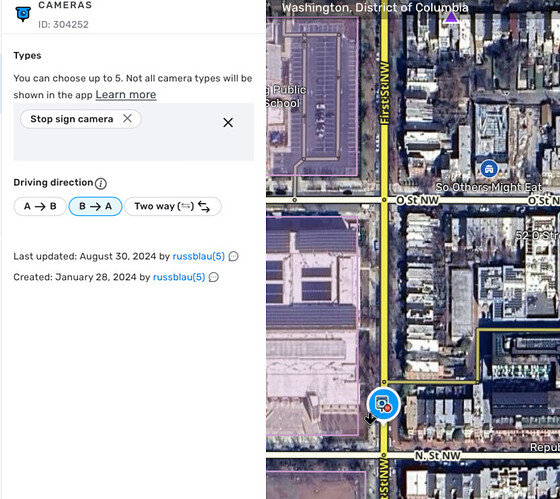
Task: Show Driving direction info tooltip
Action: click(x=101, y=183)
